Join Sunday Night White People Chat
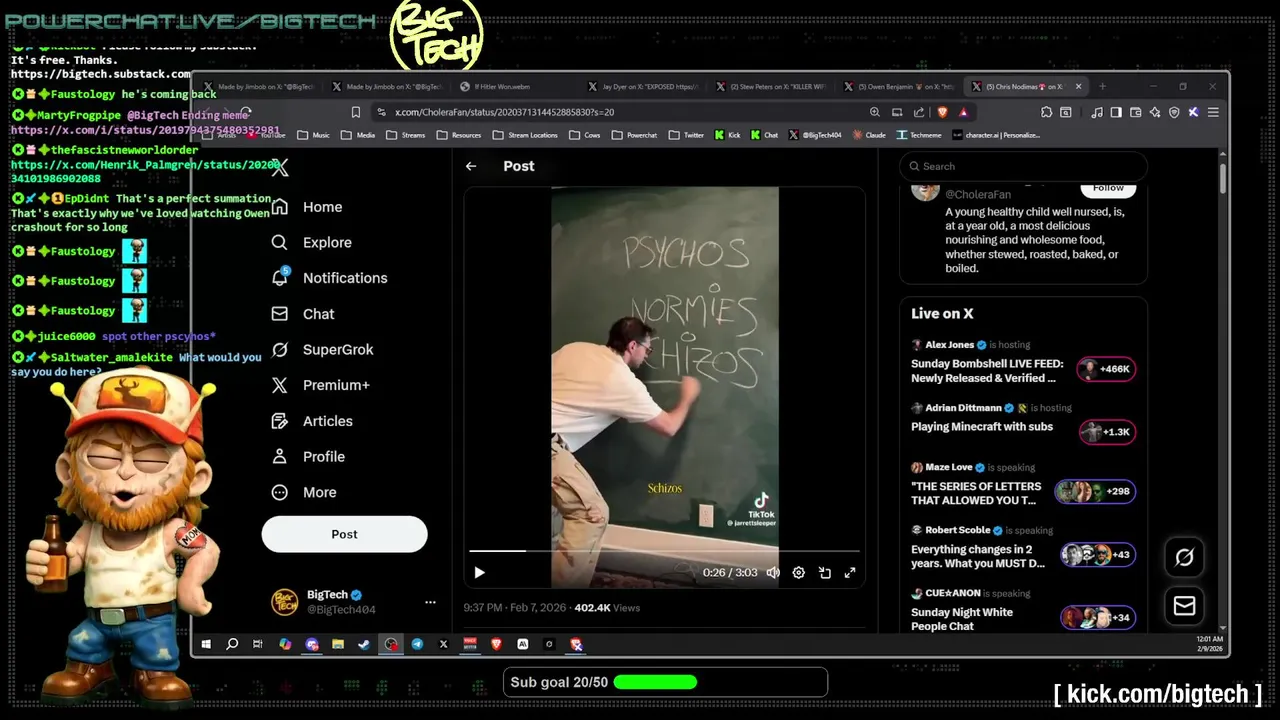The width and height of the screenshot is (1280, 720). point(962,619)
